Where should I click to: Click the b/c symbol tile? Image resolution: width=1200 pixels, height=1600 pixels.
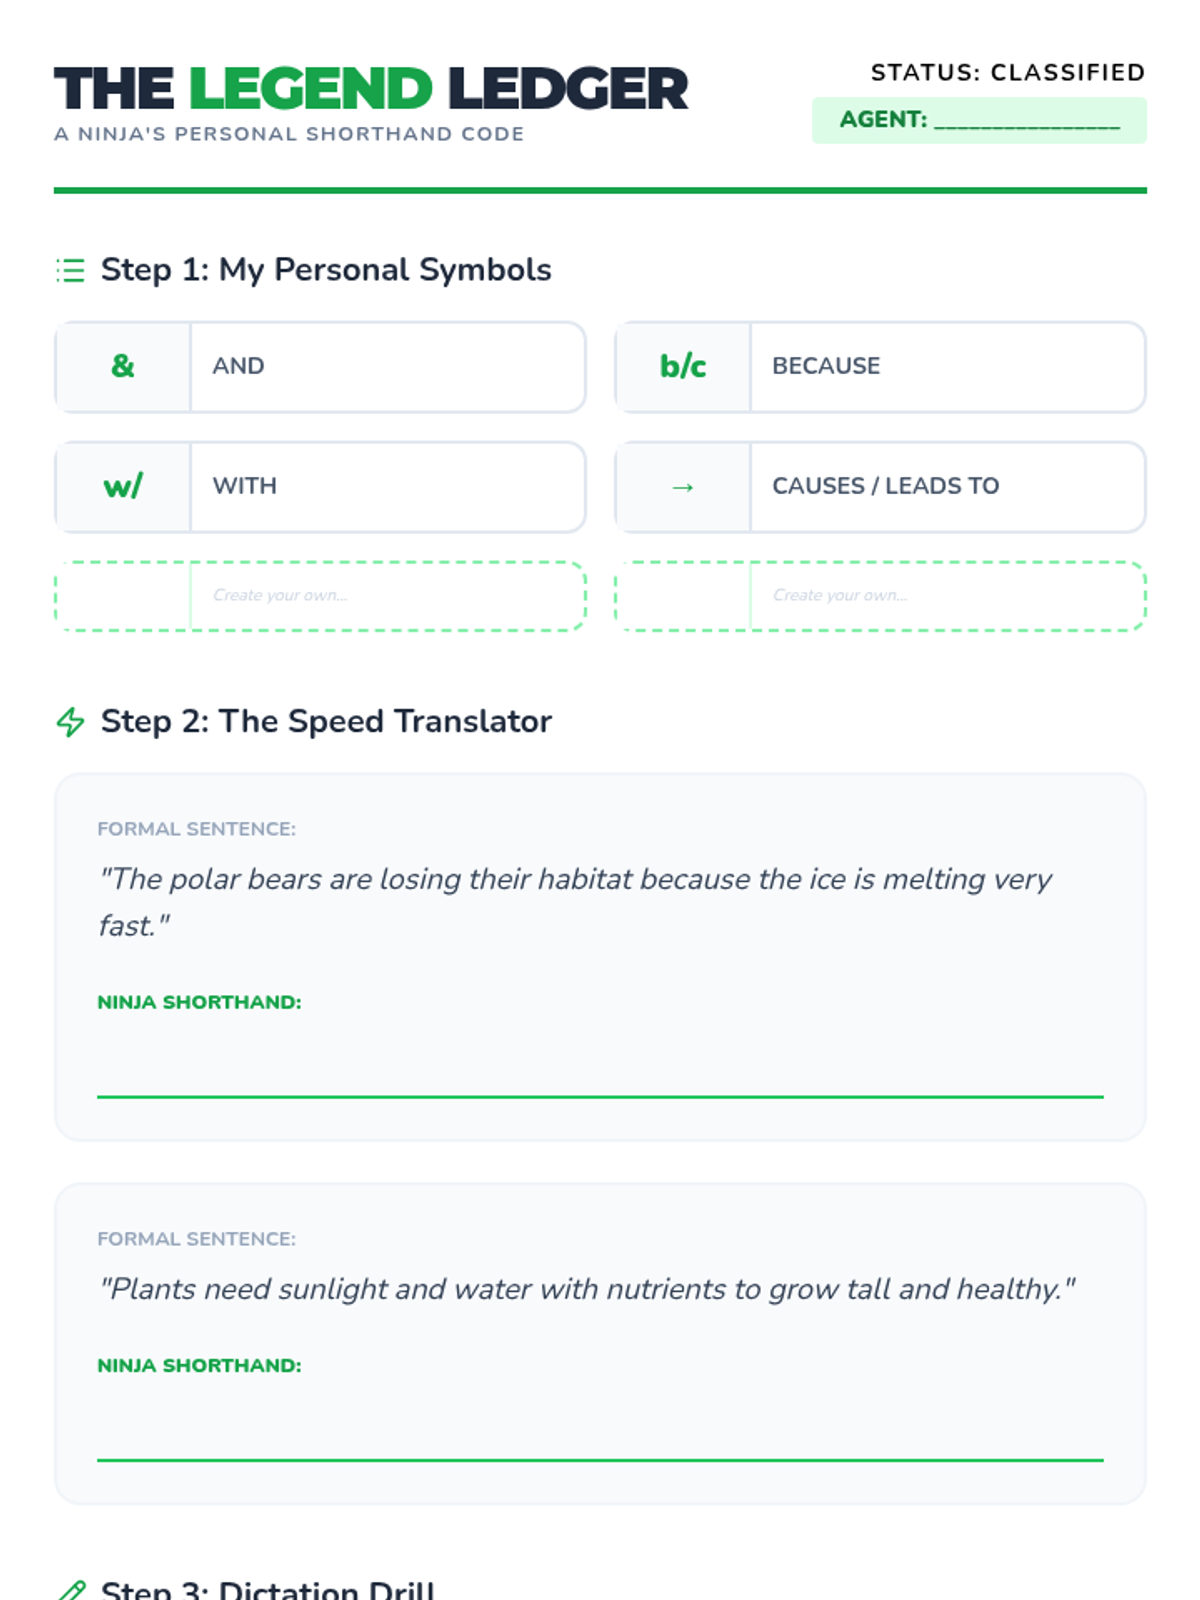[x=683, y=366]
